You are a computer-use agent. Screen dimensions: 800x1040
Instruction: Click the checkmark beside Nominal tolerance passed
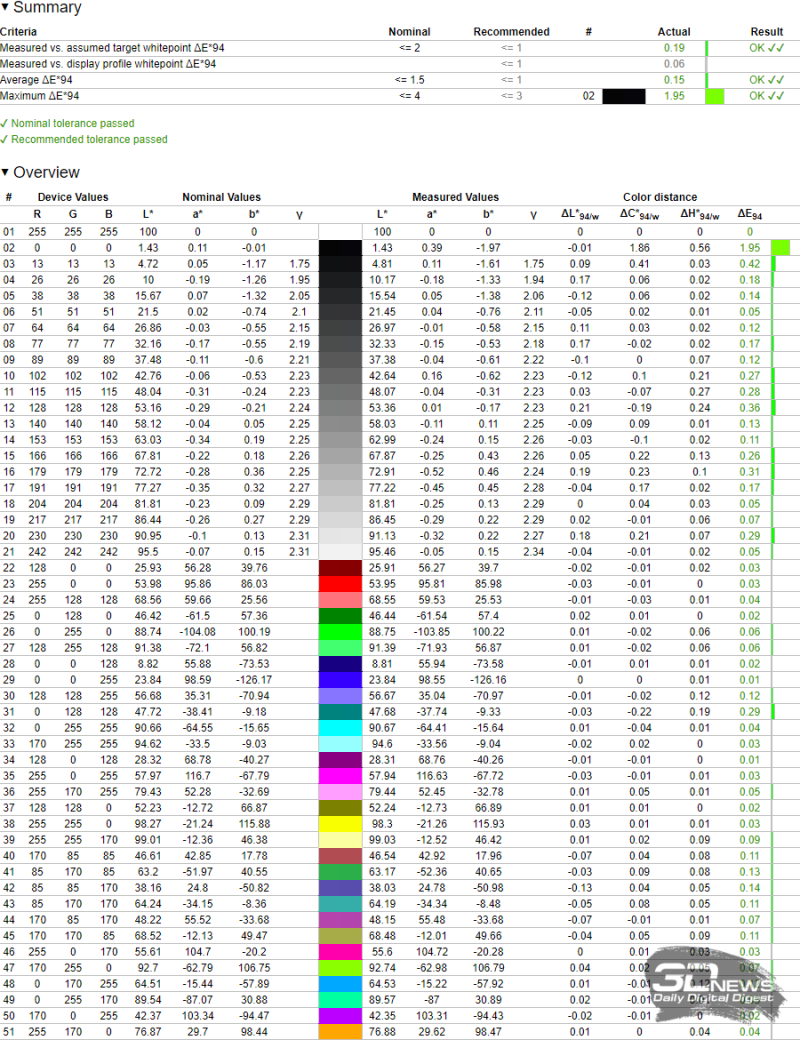coord(4,124)
